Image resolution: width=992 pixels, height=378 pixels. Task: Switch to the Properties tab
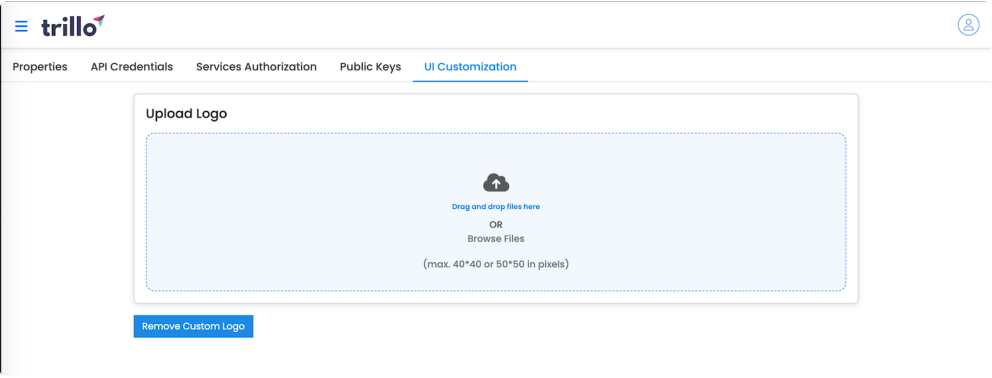tap(40, 66)
